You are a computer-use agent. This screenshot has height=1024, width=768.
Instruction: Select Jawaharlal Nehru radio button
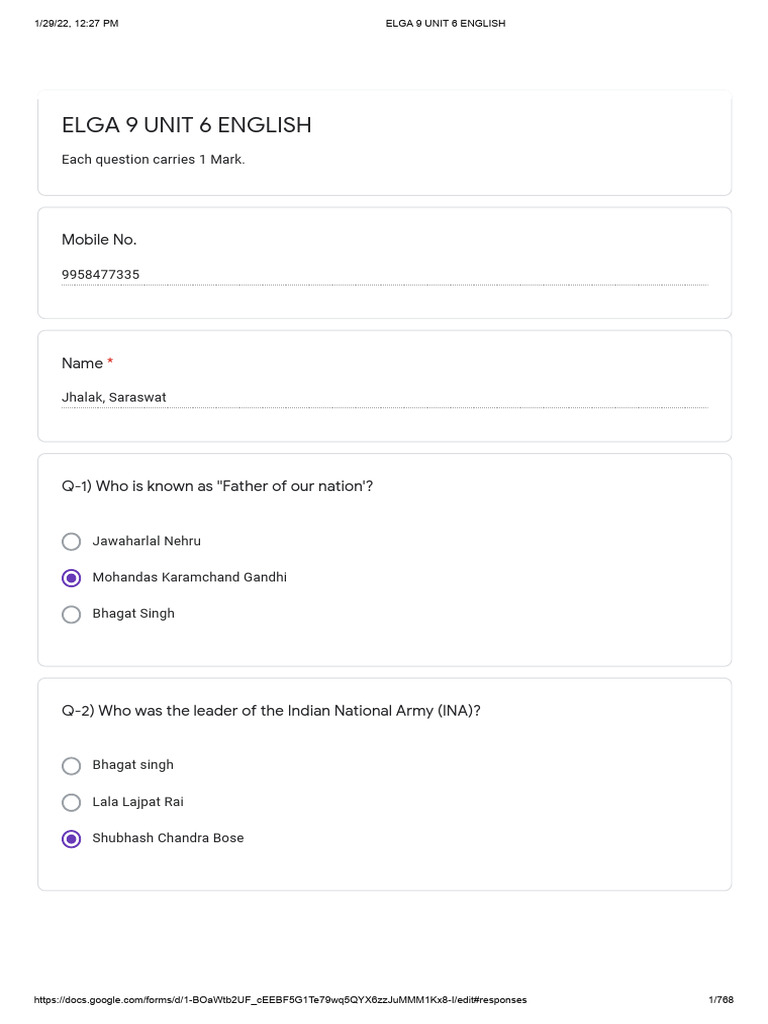pos(71,541)
